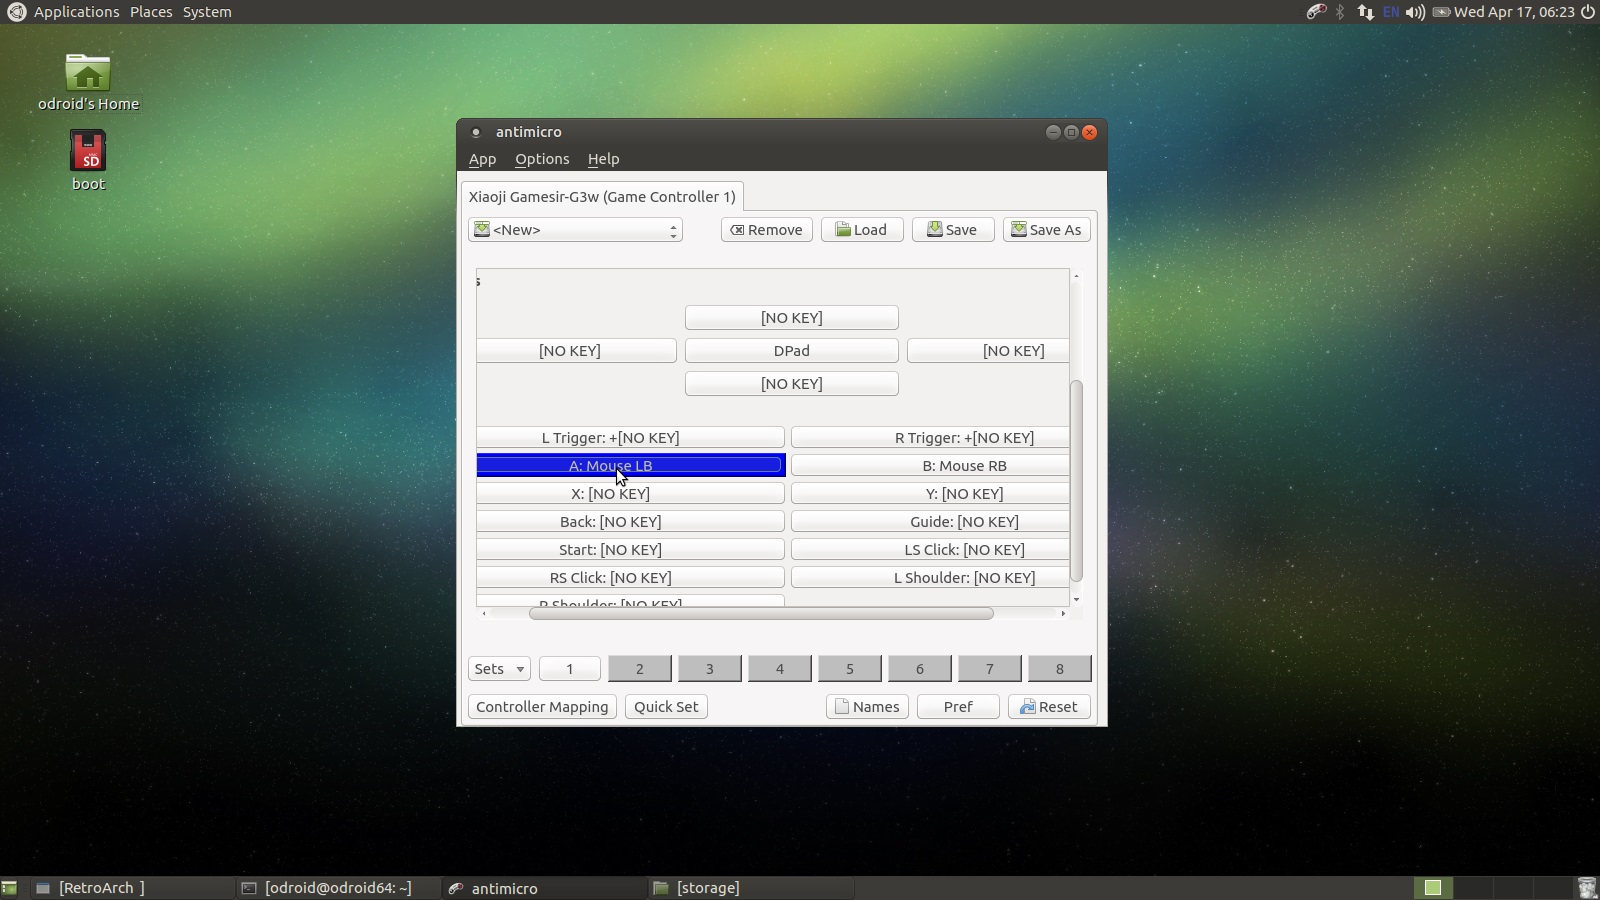The height and width of the screenshot is (900, 1600).
Task: Select the Xiaoji Gamesir-G3w controller tab
Action: 602,197
